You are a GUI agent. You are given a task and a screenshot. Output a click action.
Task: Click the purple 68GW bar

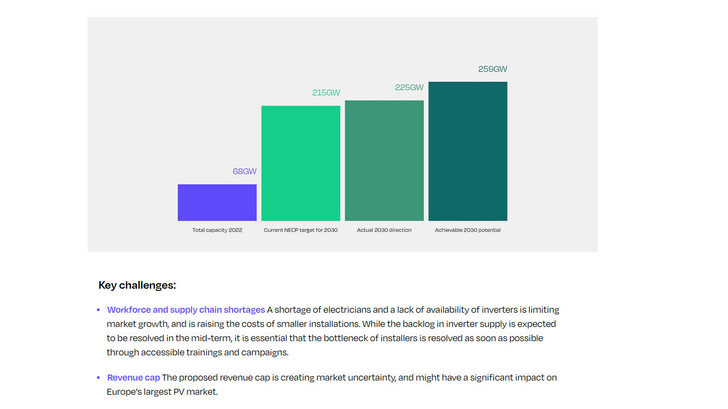[217, 202]
